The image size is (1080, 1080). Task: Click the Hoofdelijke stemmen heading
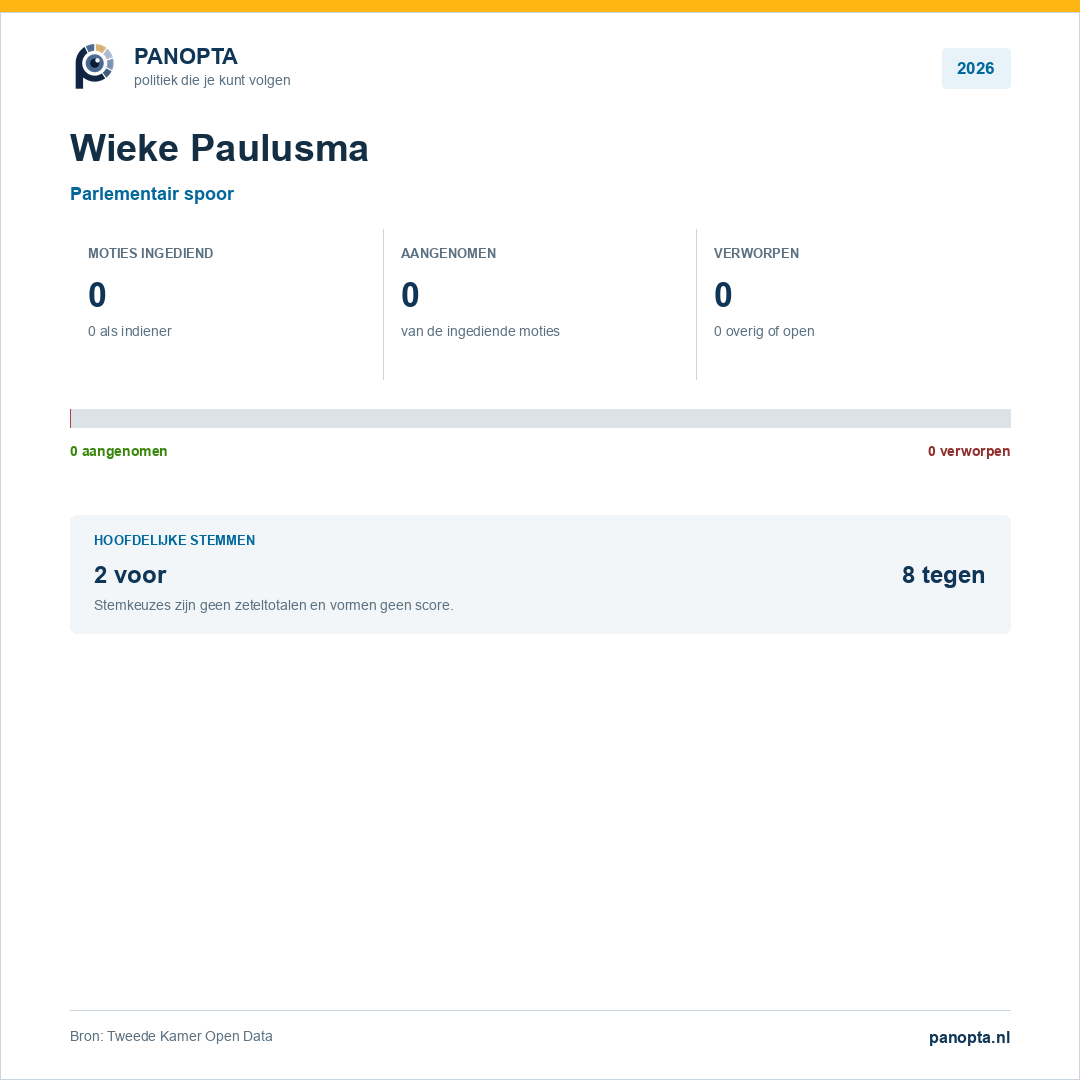pos(174,540)
